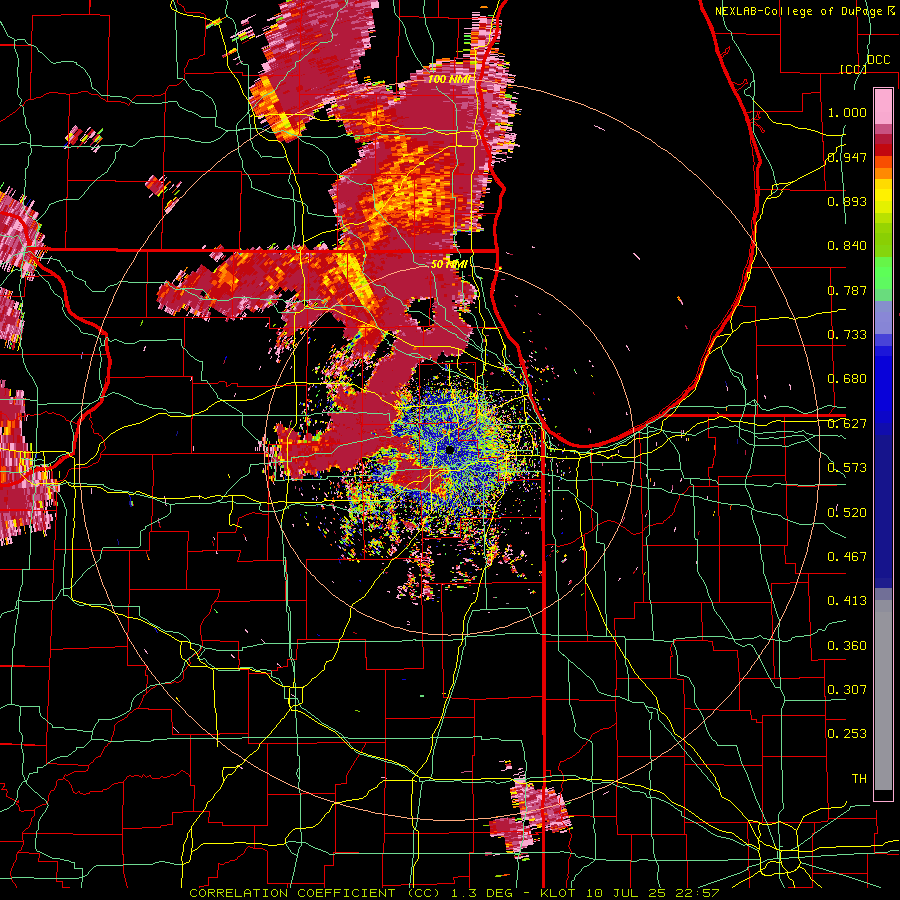
Task: Click the 0.787 color scale value
Action: [847, 290]
